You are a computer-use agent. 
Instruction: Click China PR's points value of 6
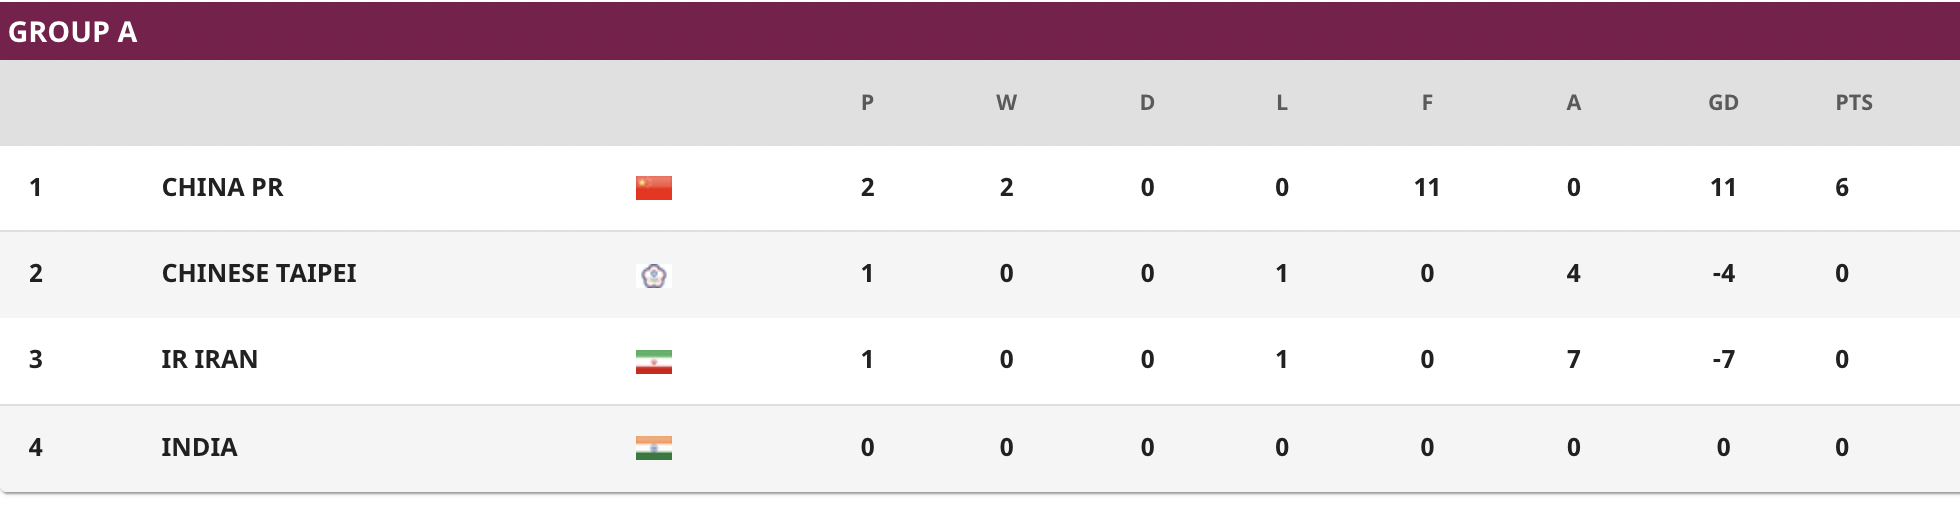[1842, 187]
